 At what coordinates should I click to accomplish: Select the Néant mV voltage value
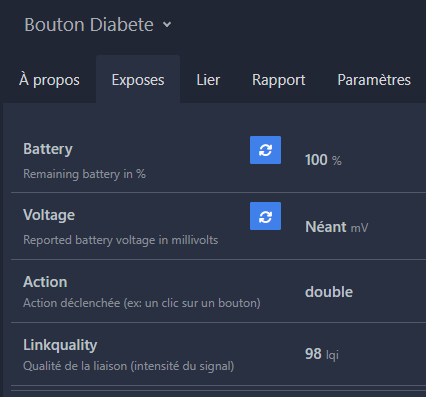pyautogui.click(x=337, y=227)
